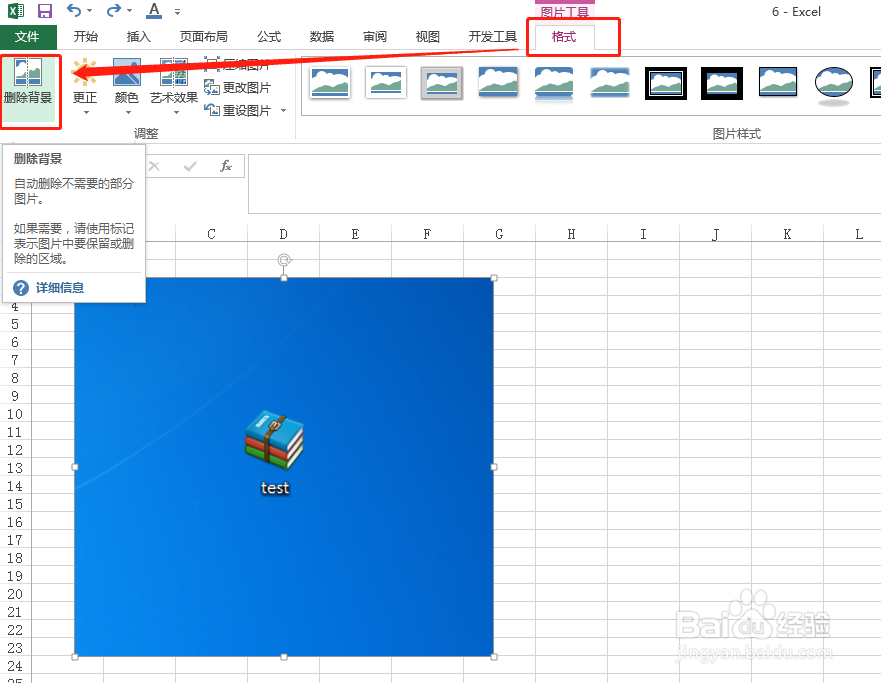Select column J header
The width and height of the screenshot is (881, 683).
pos(715,234)
